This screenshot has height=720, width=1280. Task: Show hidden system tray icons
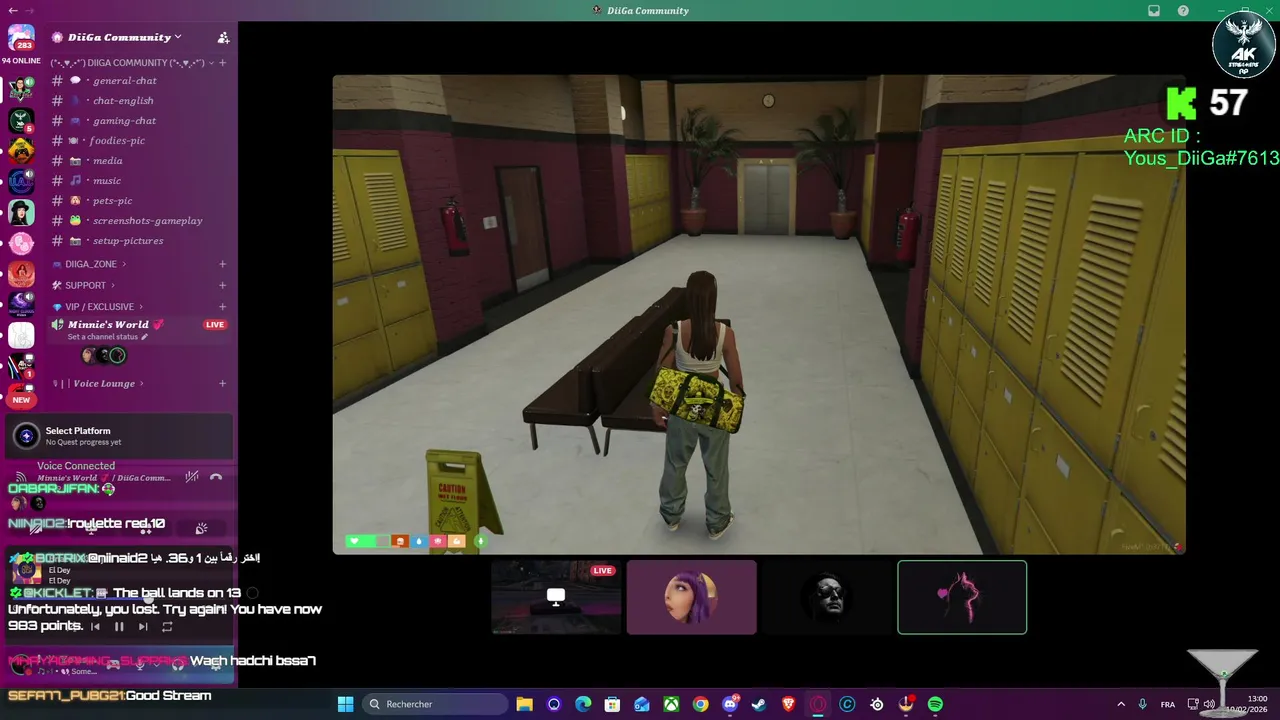click(1121, 704)
